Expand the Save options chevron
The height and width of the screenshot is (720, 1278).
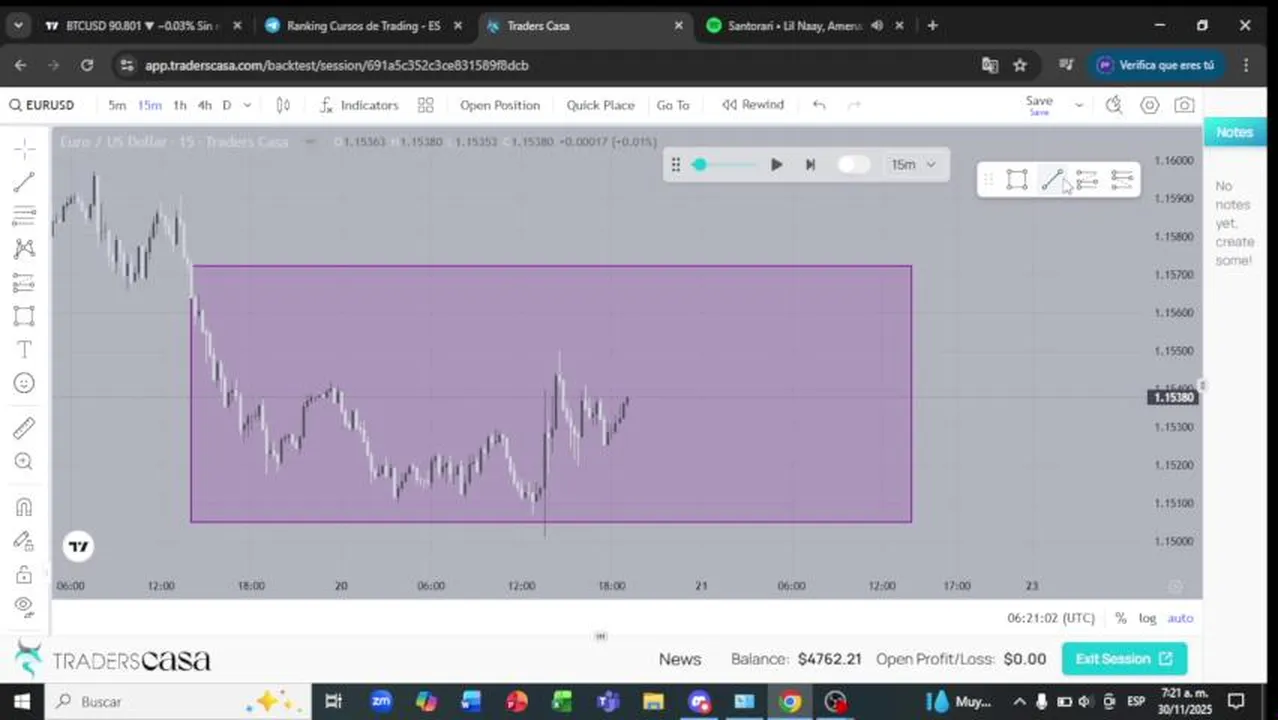click(x=1079, y=105)
